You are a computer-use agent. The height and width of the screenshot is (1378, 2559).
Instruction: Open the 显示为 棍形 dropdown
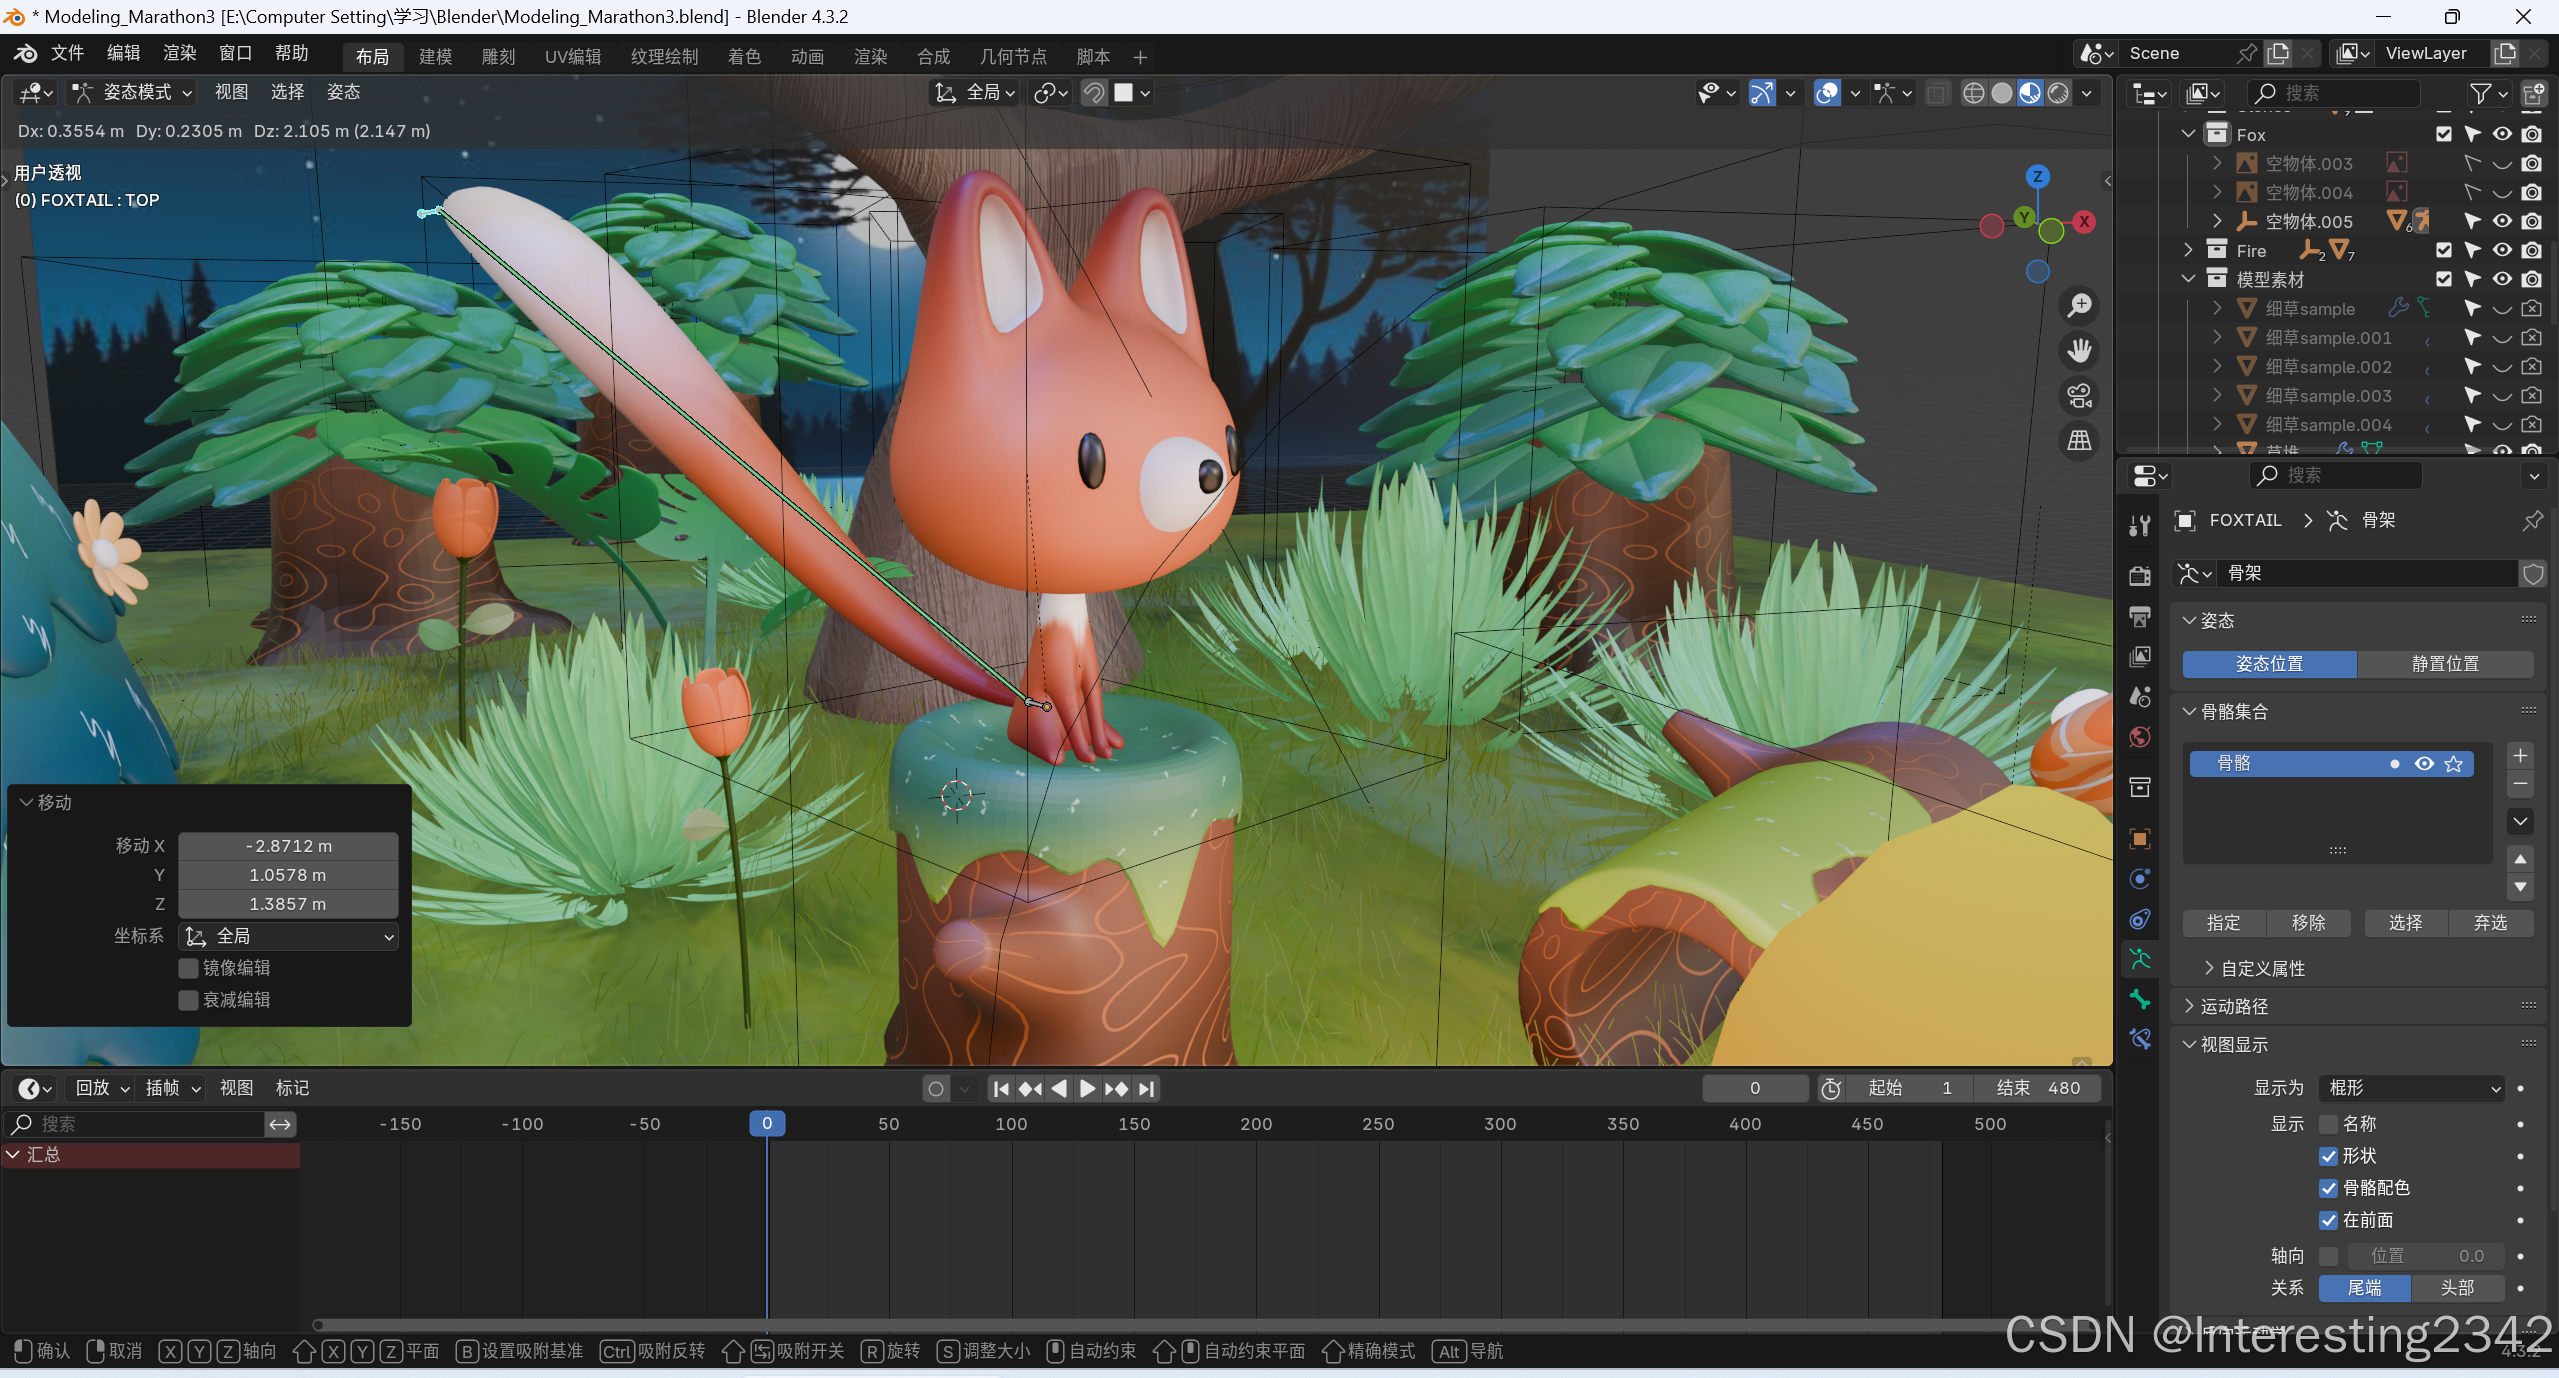pyautogui.click(x=2412, y=1087)
